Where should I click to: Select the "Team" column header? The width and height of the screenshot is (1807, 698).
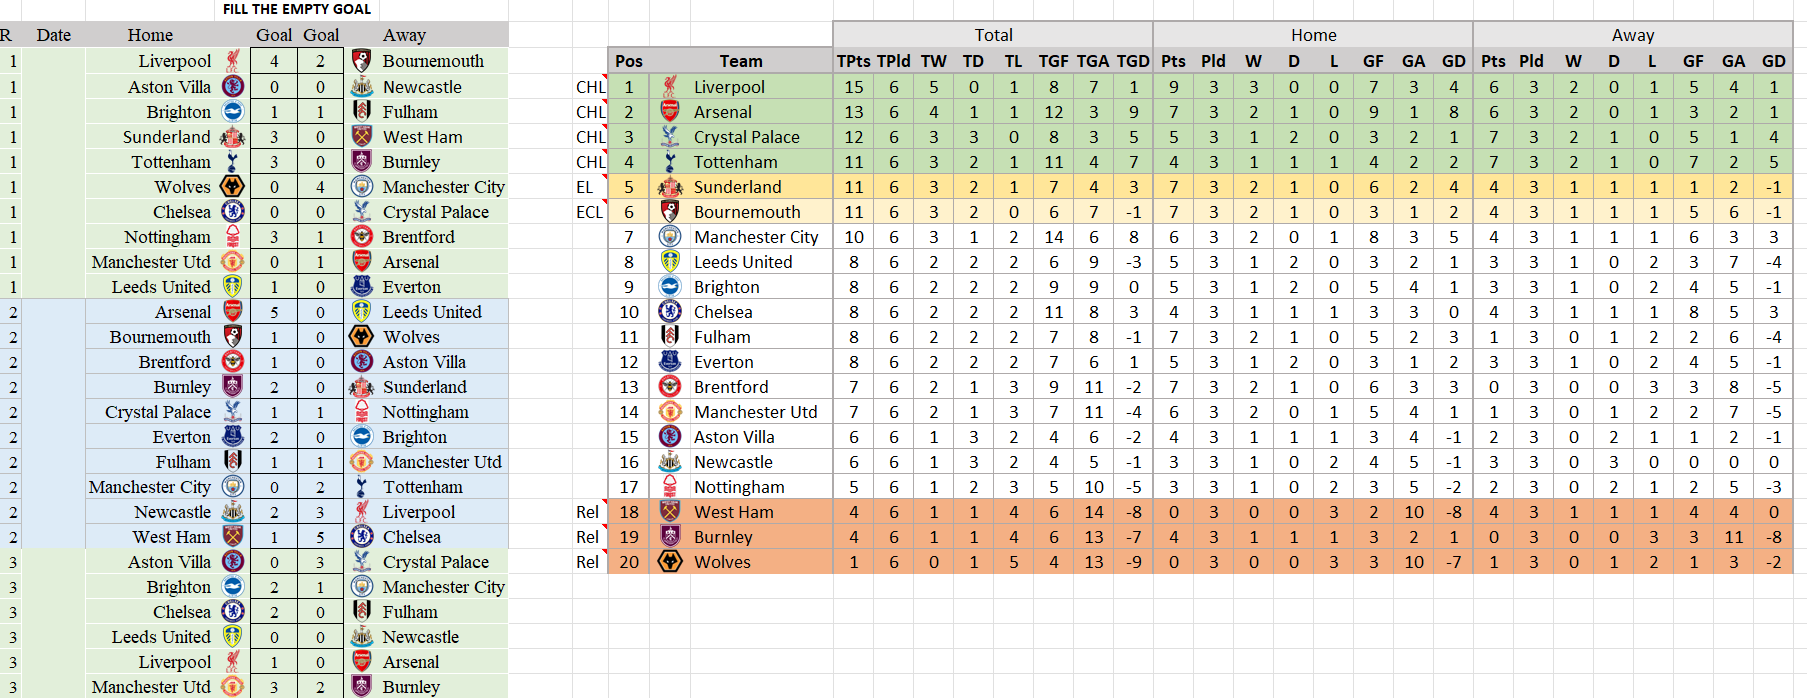(x=740, y=61)
